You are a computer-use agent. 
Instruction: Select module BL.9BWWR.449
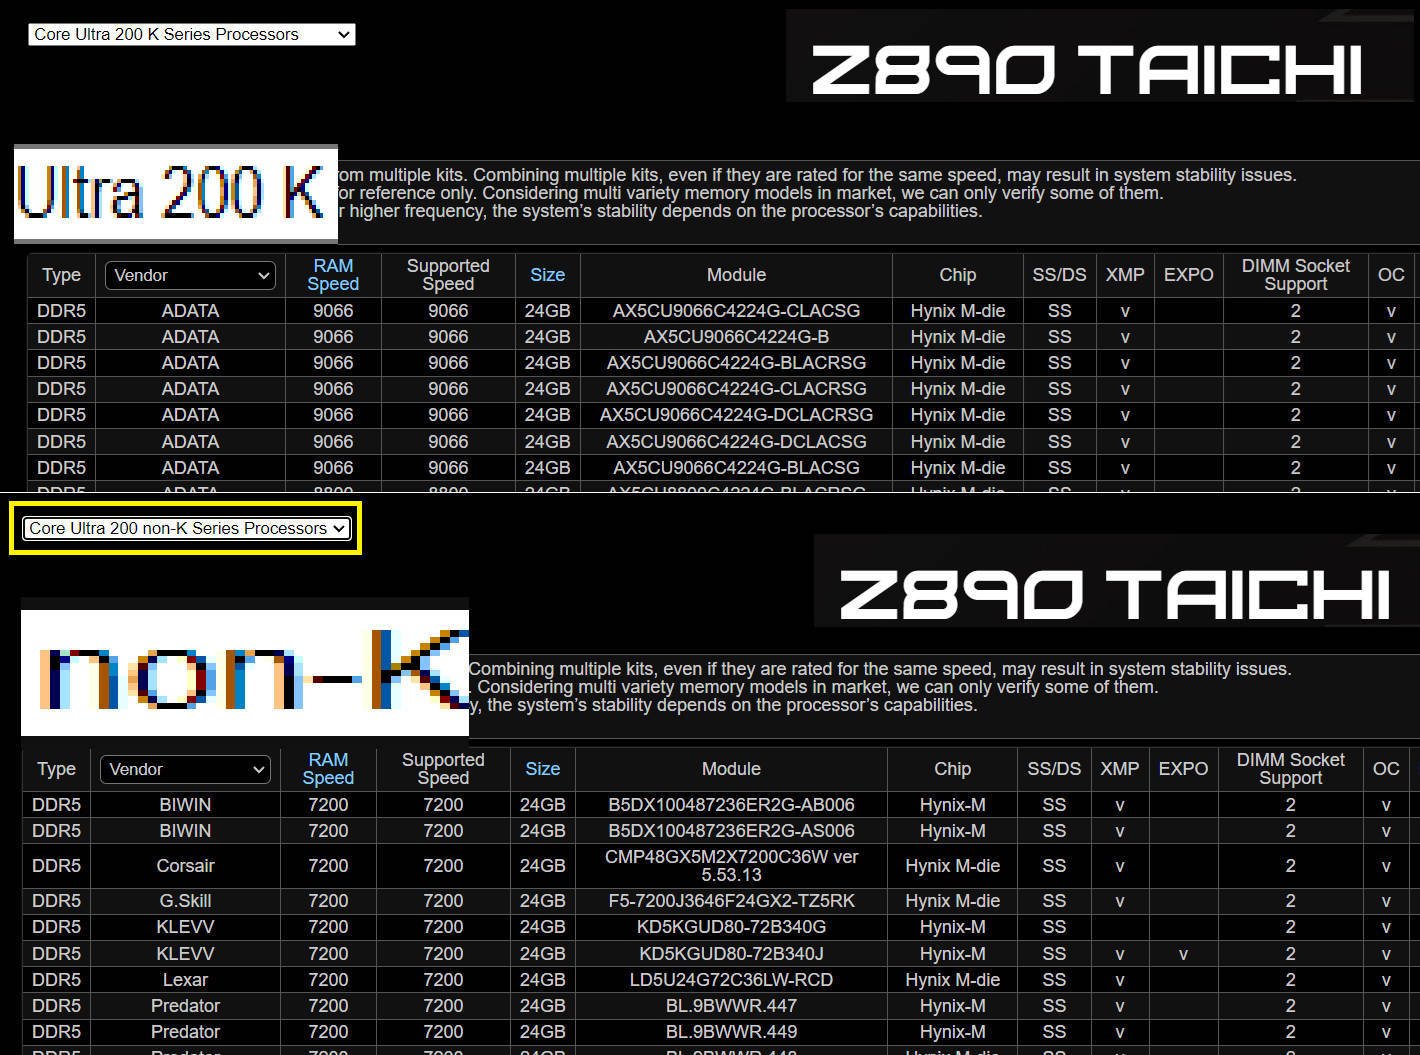731,1032
